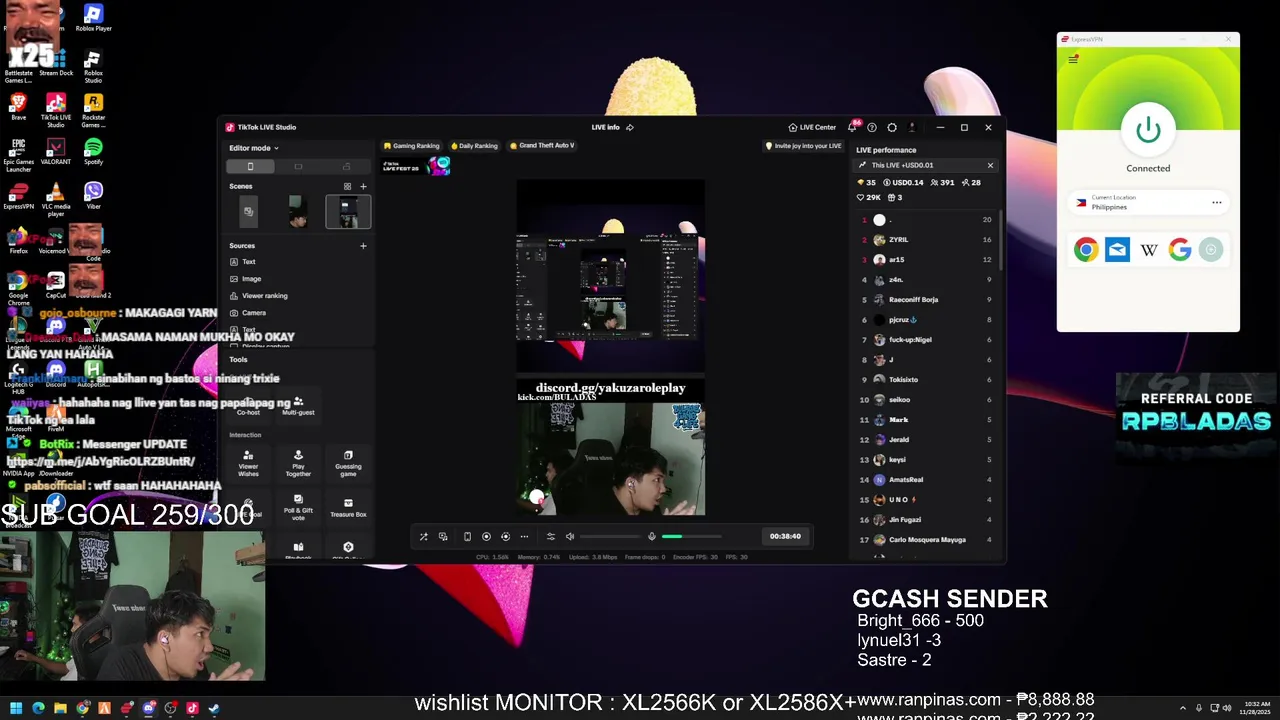Open the Windows Start button
Image resolution: width=1280 pixels, height=720 pixels.
(16, 708)
